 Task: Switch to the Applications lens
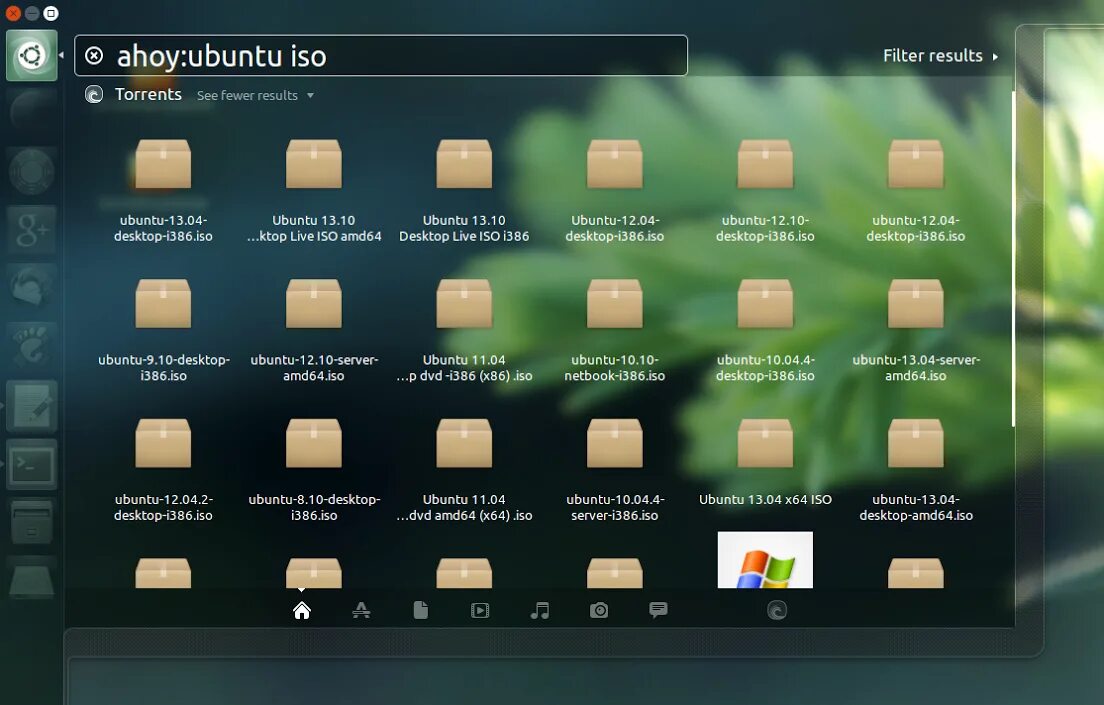pyautogui.click(x=361, y=610)
